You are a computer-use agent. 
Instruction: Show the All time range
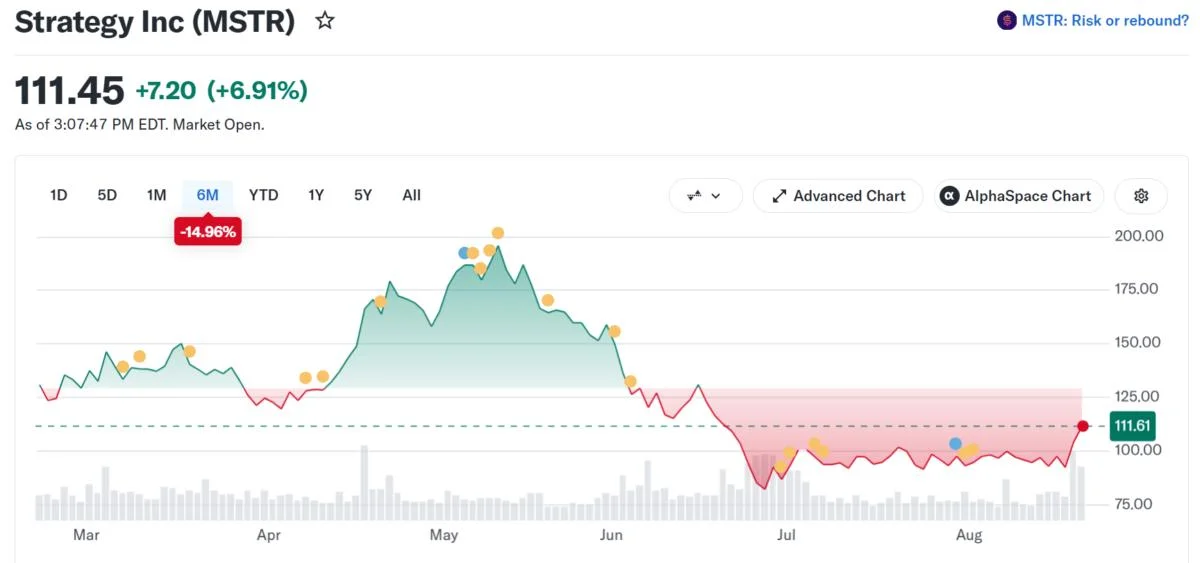point(411,195)
